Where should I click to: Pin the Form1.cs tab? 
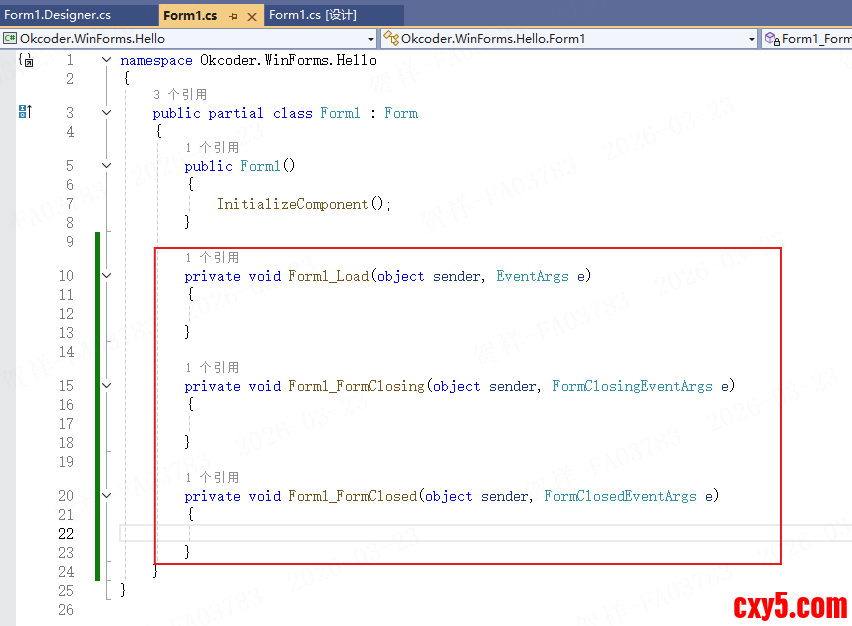(x=233, y=16)
